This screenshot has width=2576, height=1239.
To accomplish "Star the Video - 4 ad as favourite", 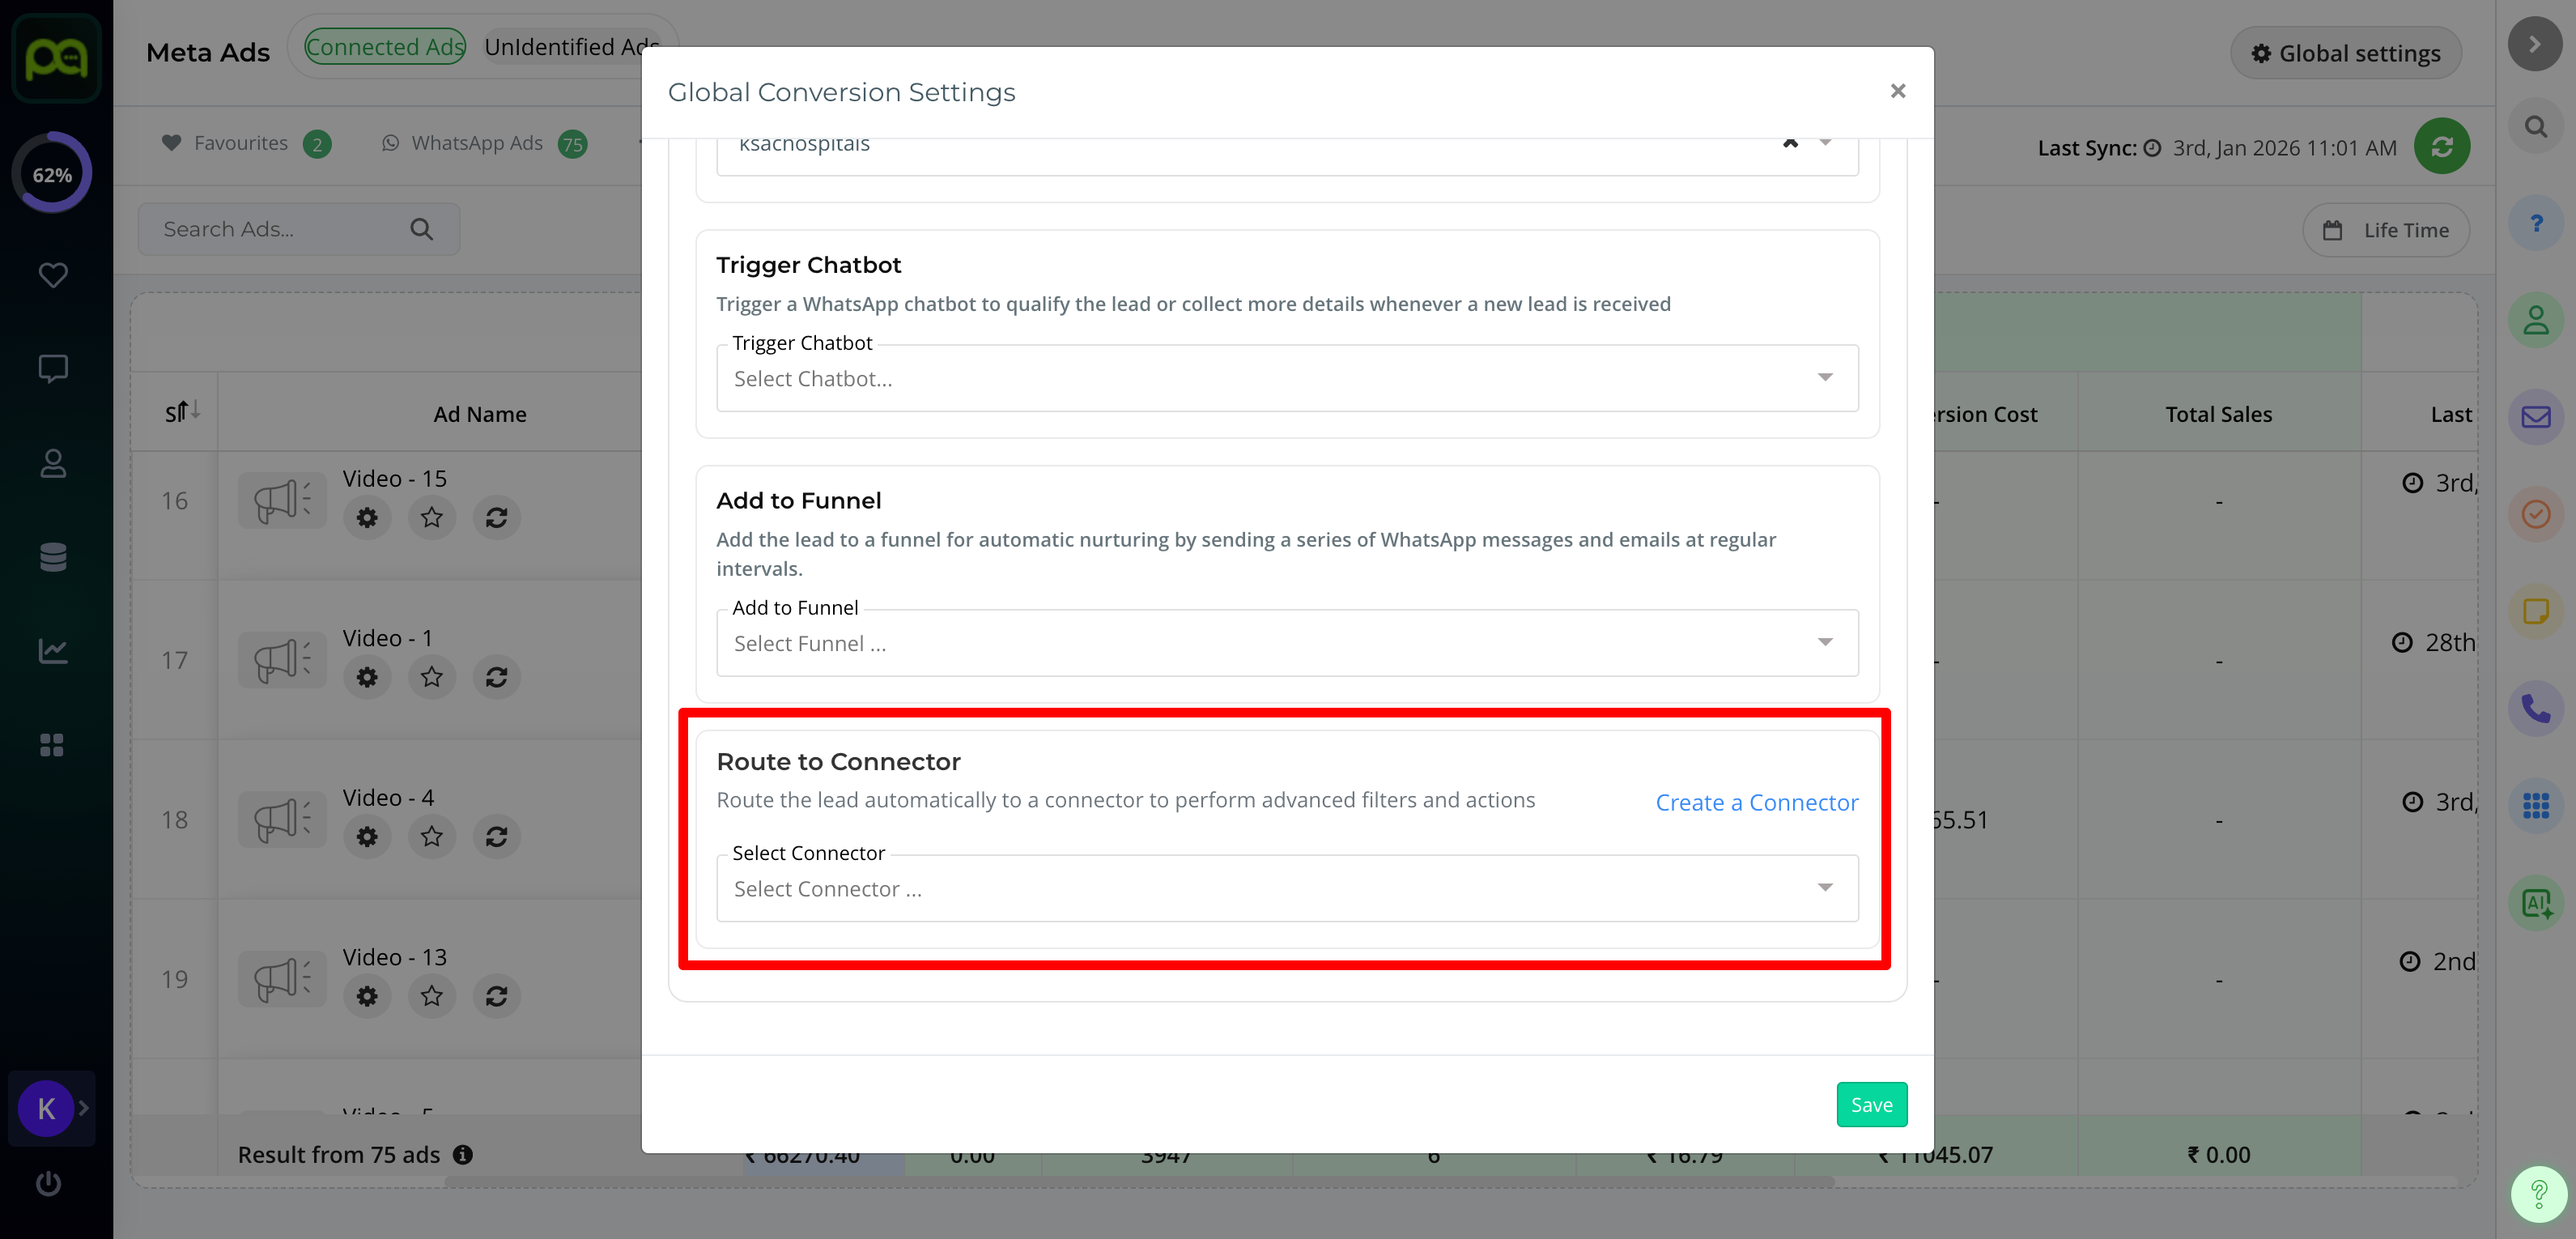I will point(431,836).
